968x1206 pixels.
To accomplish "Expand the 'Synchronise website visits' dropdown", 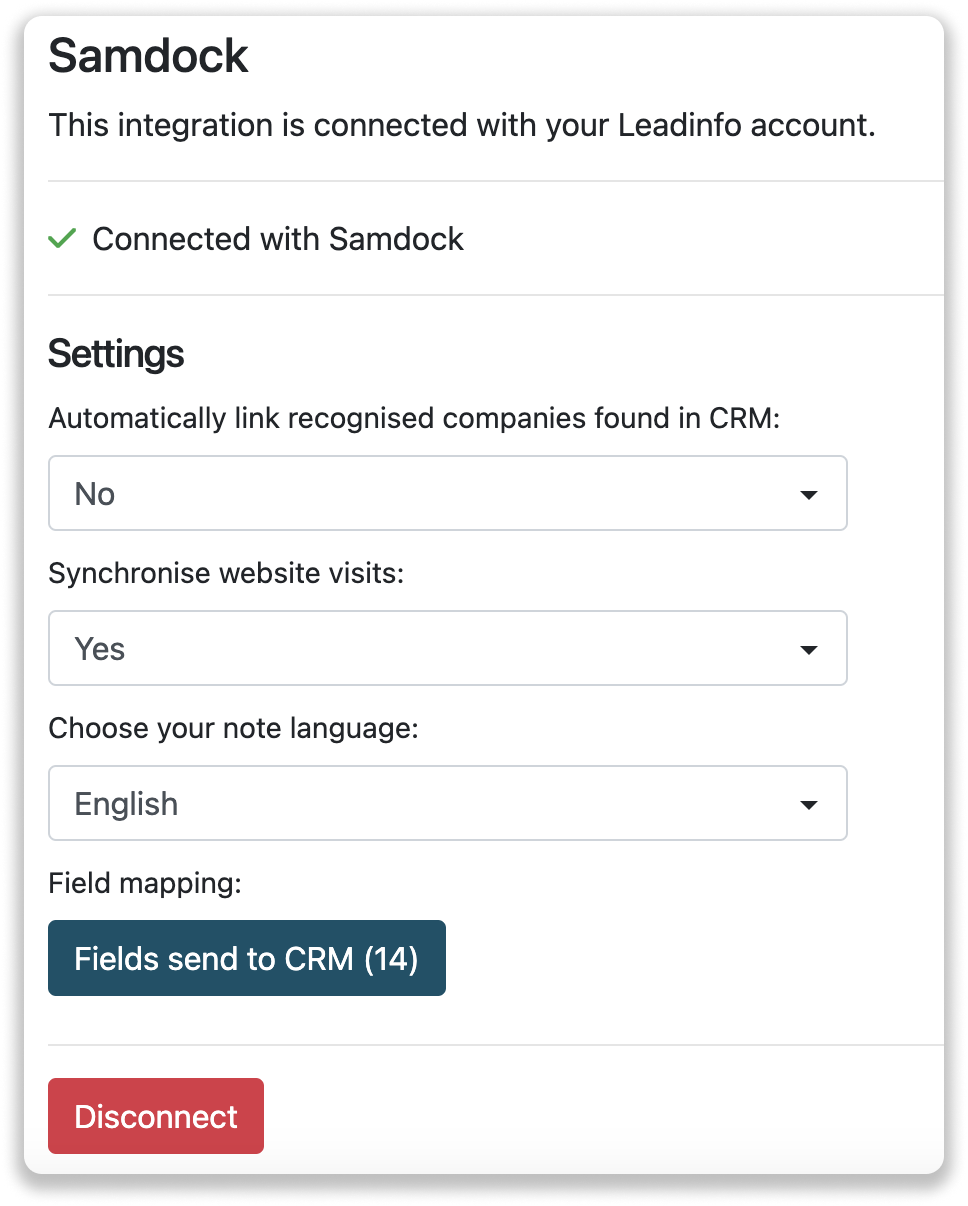I will (446, 648).
